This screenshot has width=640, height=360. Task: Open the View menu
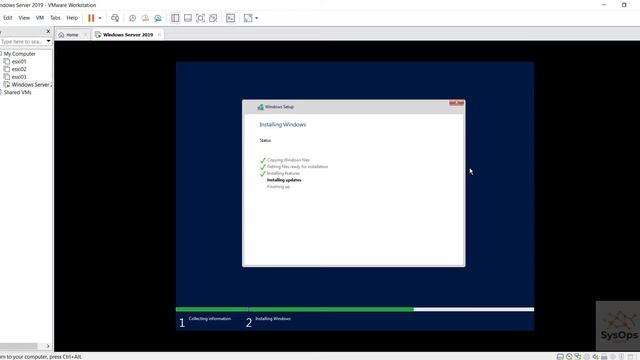[24, 18]
